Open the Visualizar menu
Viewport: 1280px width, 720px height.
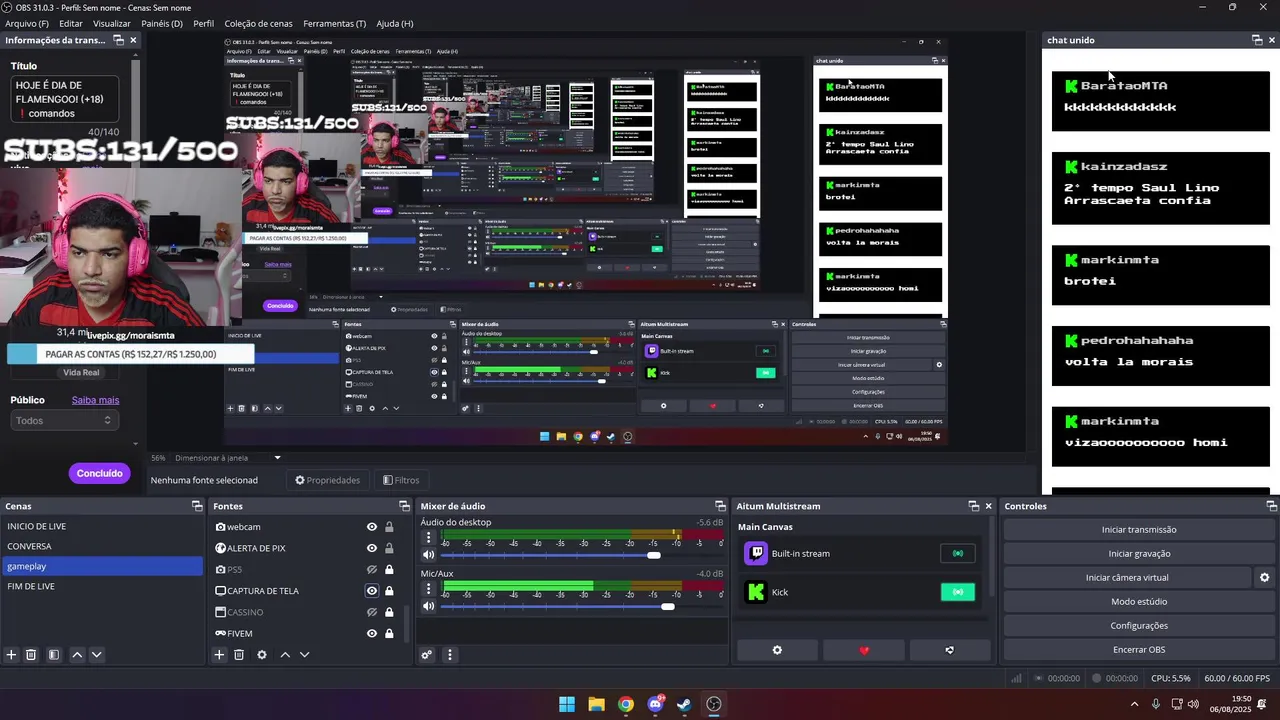[x=112, y=23]
